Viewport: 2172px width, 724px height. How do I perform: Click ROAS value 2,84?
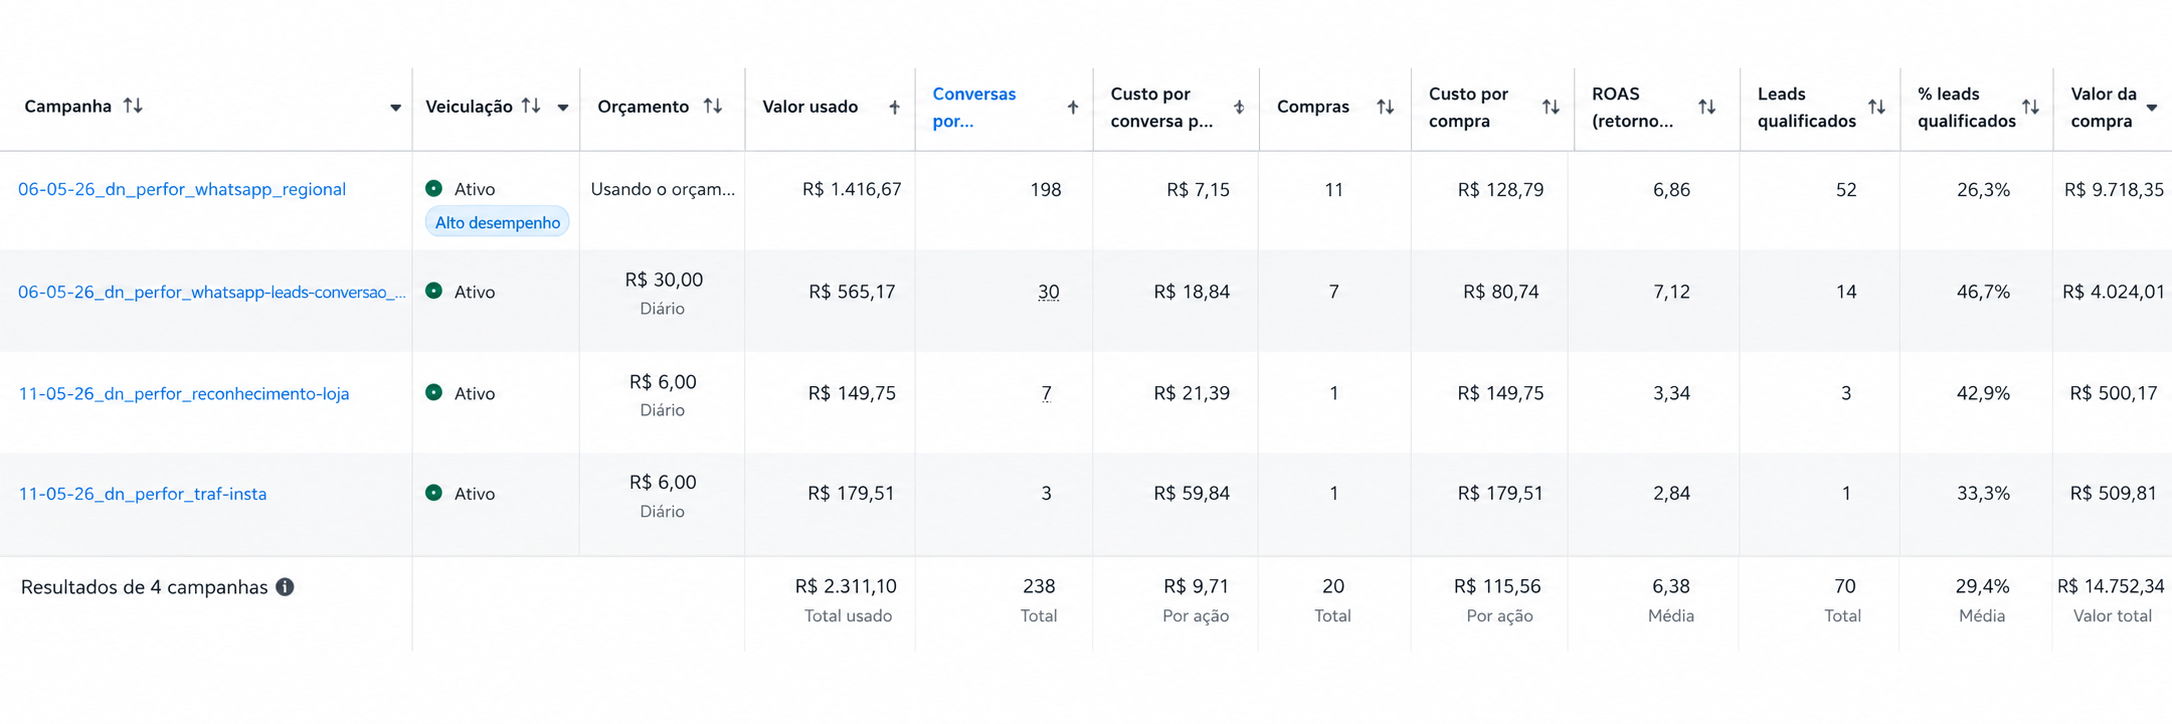[x=1672, y=493]
